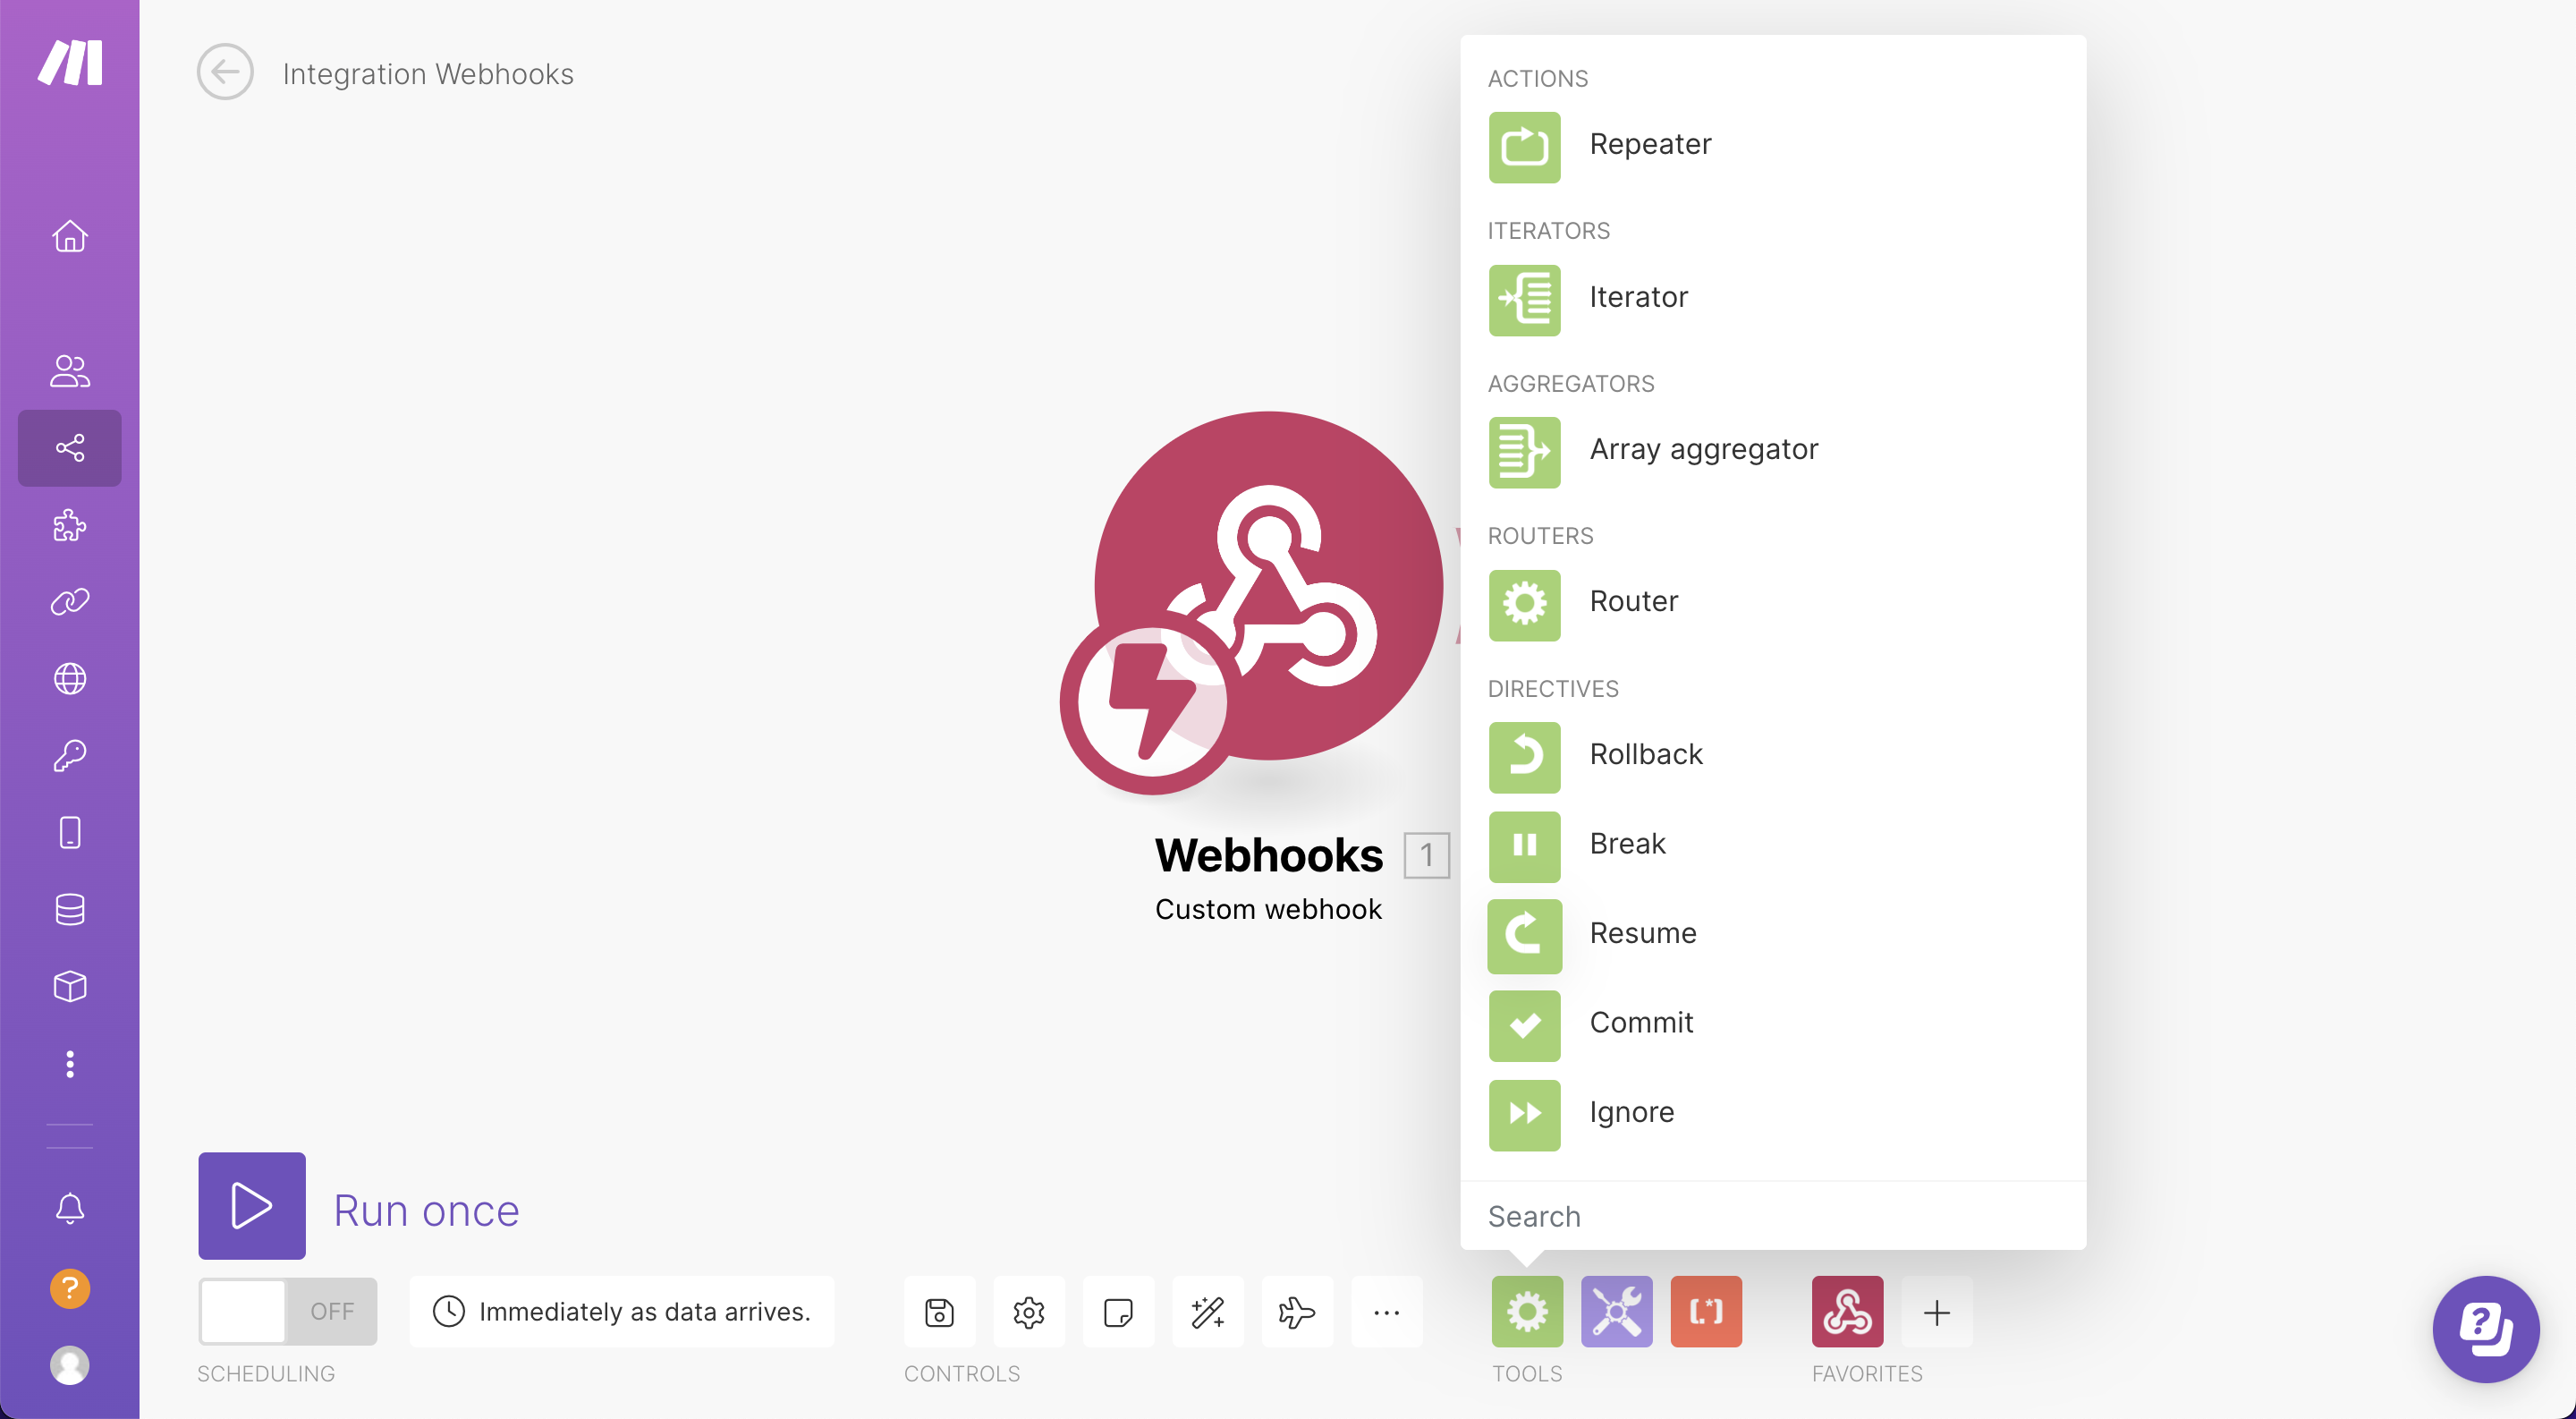The width and height of the screenshot is (2576, 1419).
Task: Select the Resume directive
Action: click(1643, 931)
